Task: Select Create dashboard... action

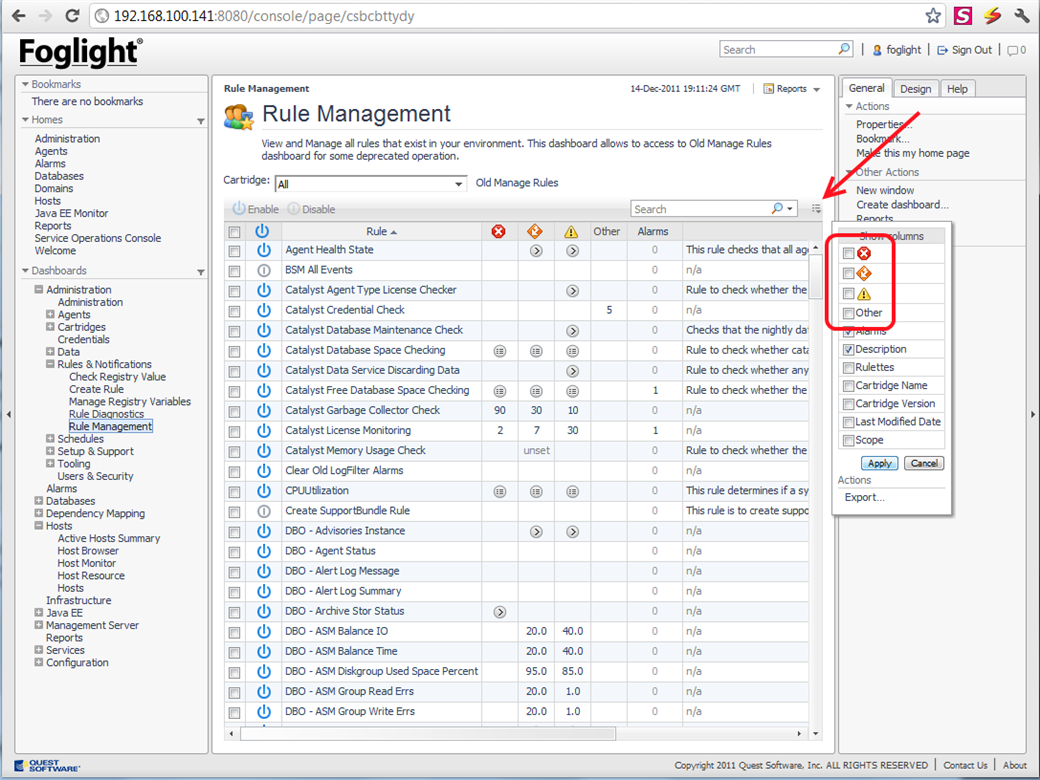Action: coord(902,205)
